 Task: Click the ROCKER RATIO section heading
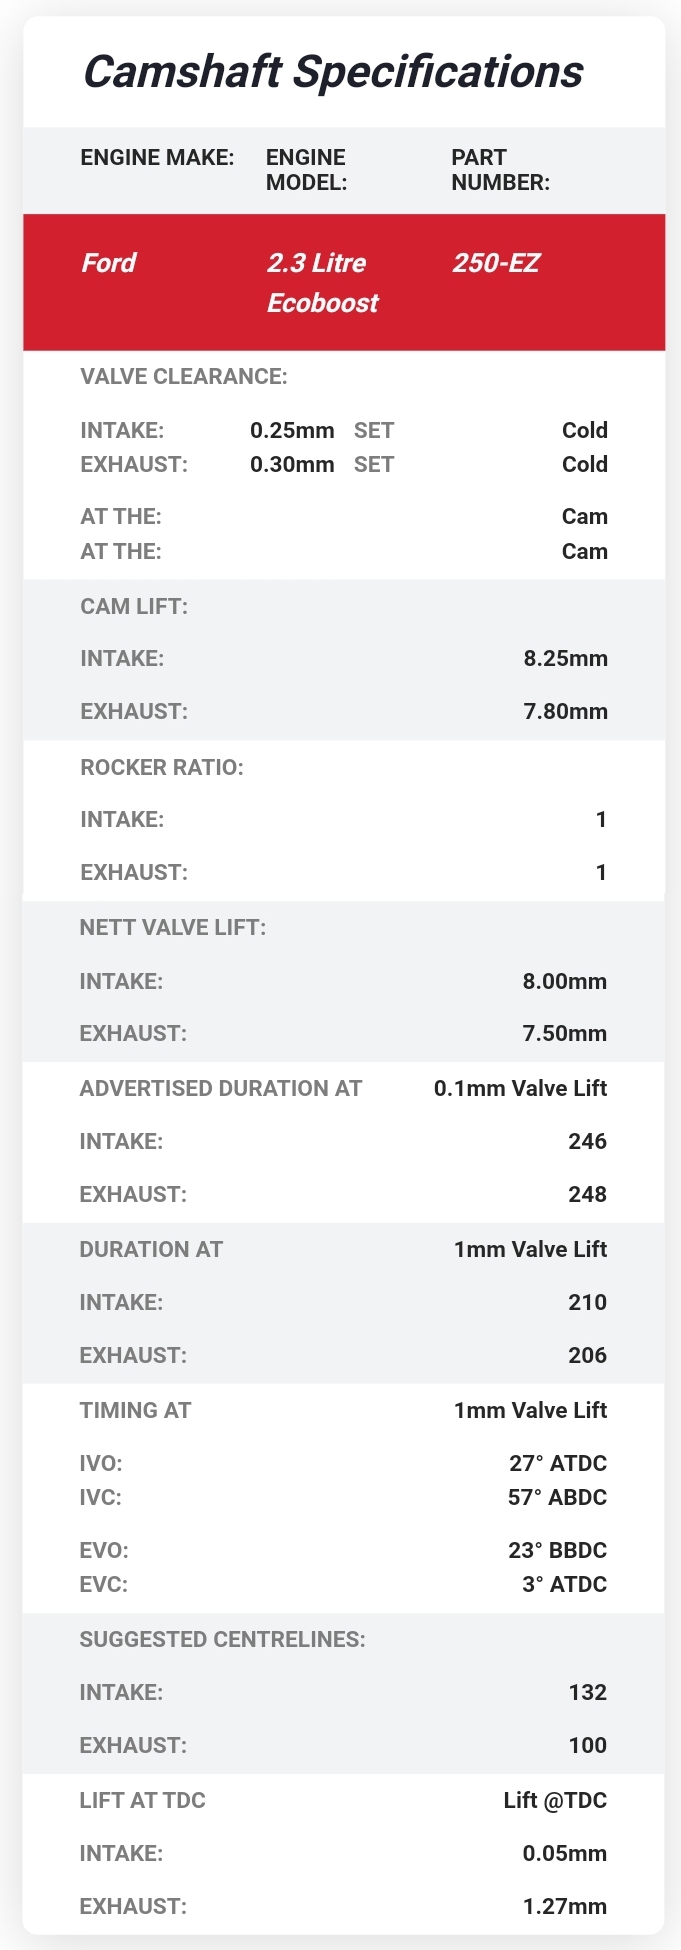point(162,767)
